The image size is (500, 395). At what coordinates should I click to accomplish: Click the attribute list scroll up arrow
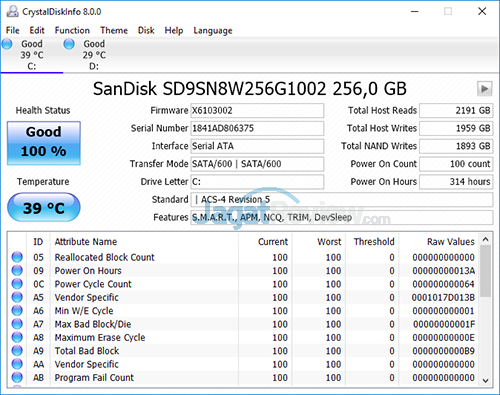486,239
